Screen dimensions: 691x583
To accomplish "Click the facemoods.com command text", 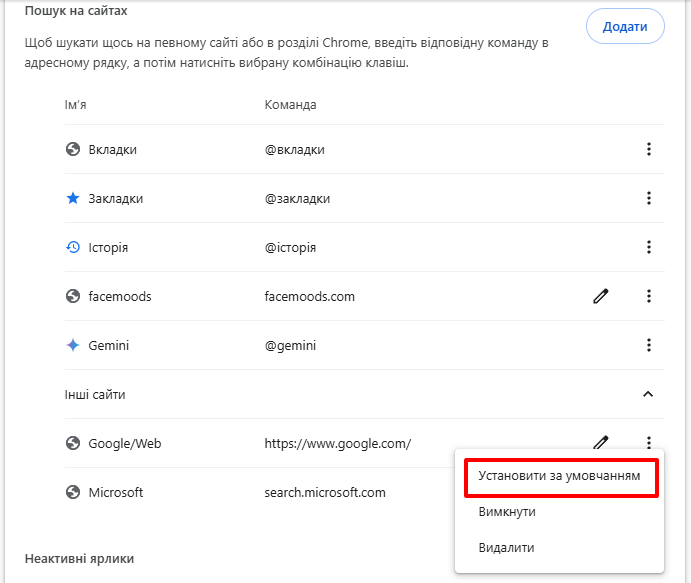I will point(309,297).
